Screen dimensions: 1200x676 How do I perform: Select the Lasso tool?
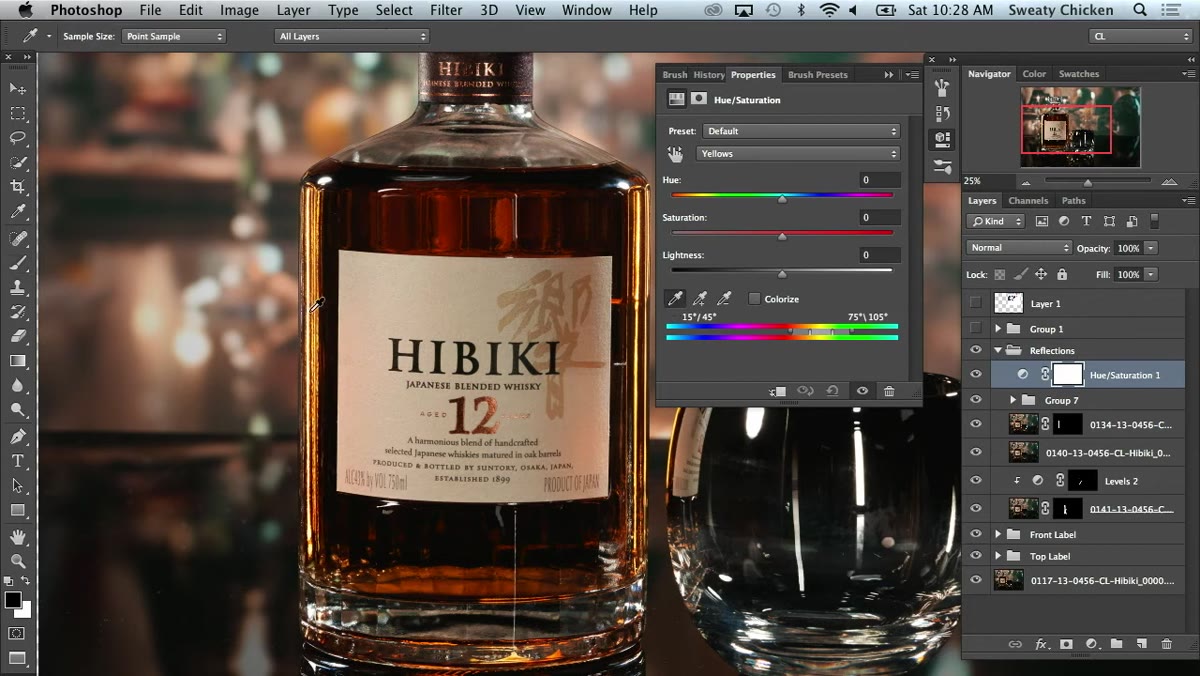(18, 138)
